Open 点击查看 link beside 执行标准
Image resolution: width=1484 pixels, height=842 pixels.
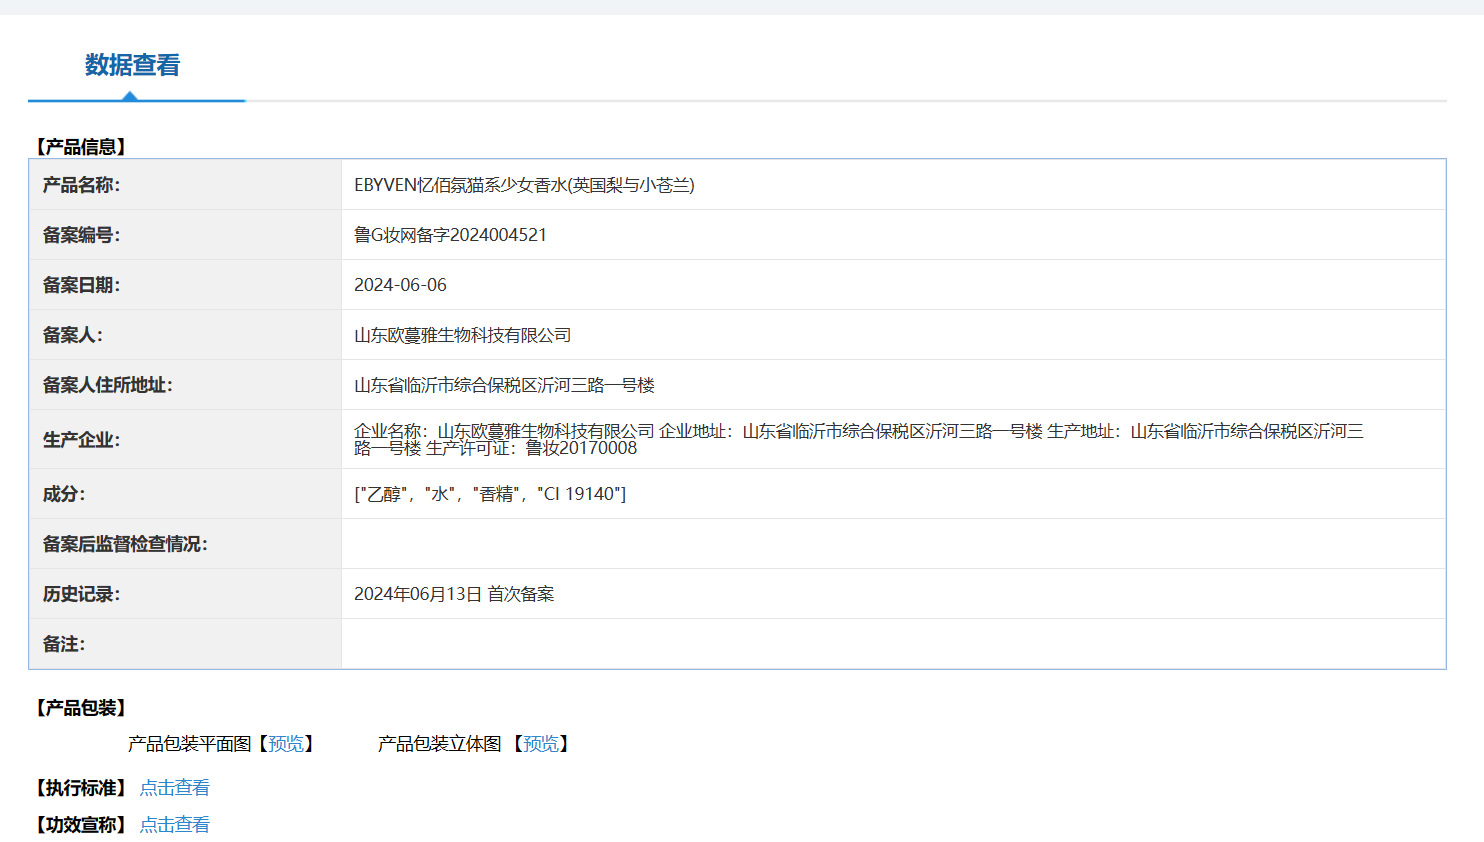click(x=175, y=788)
